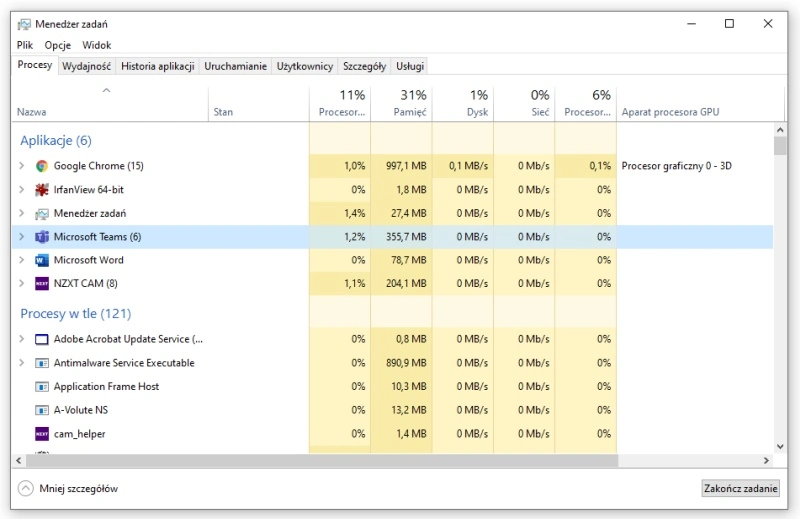Sort processes by Pamięć column header
The width and height of the screenshot is (800, 519).
400,103
